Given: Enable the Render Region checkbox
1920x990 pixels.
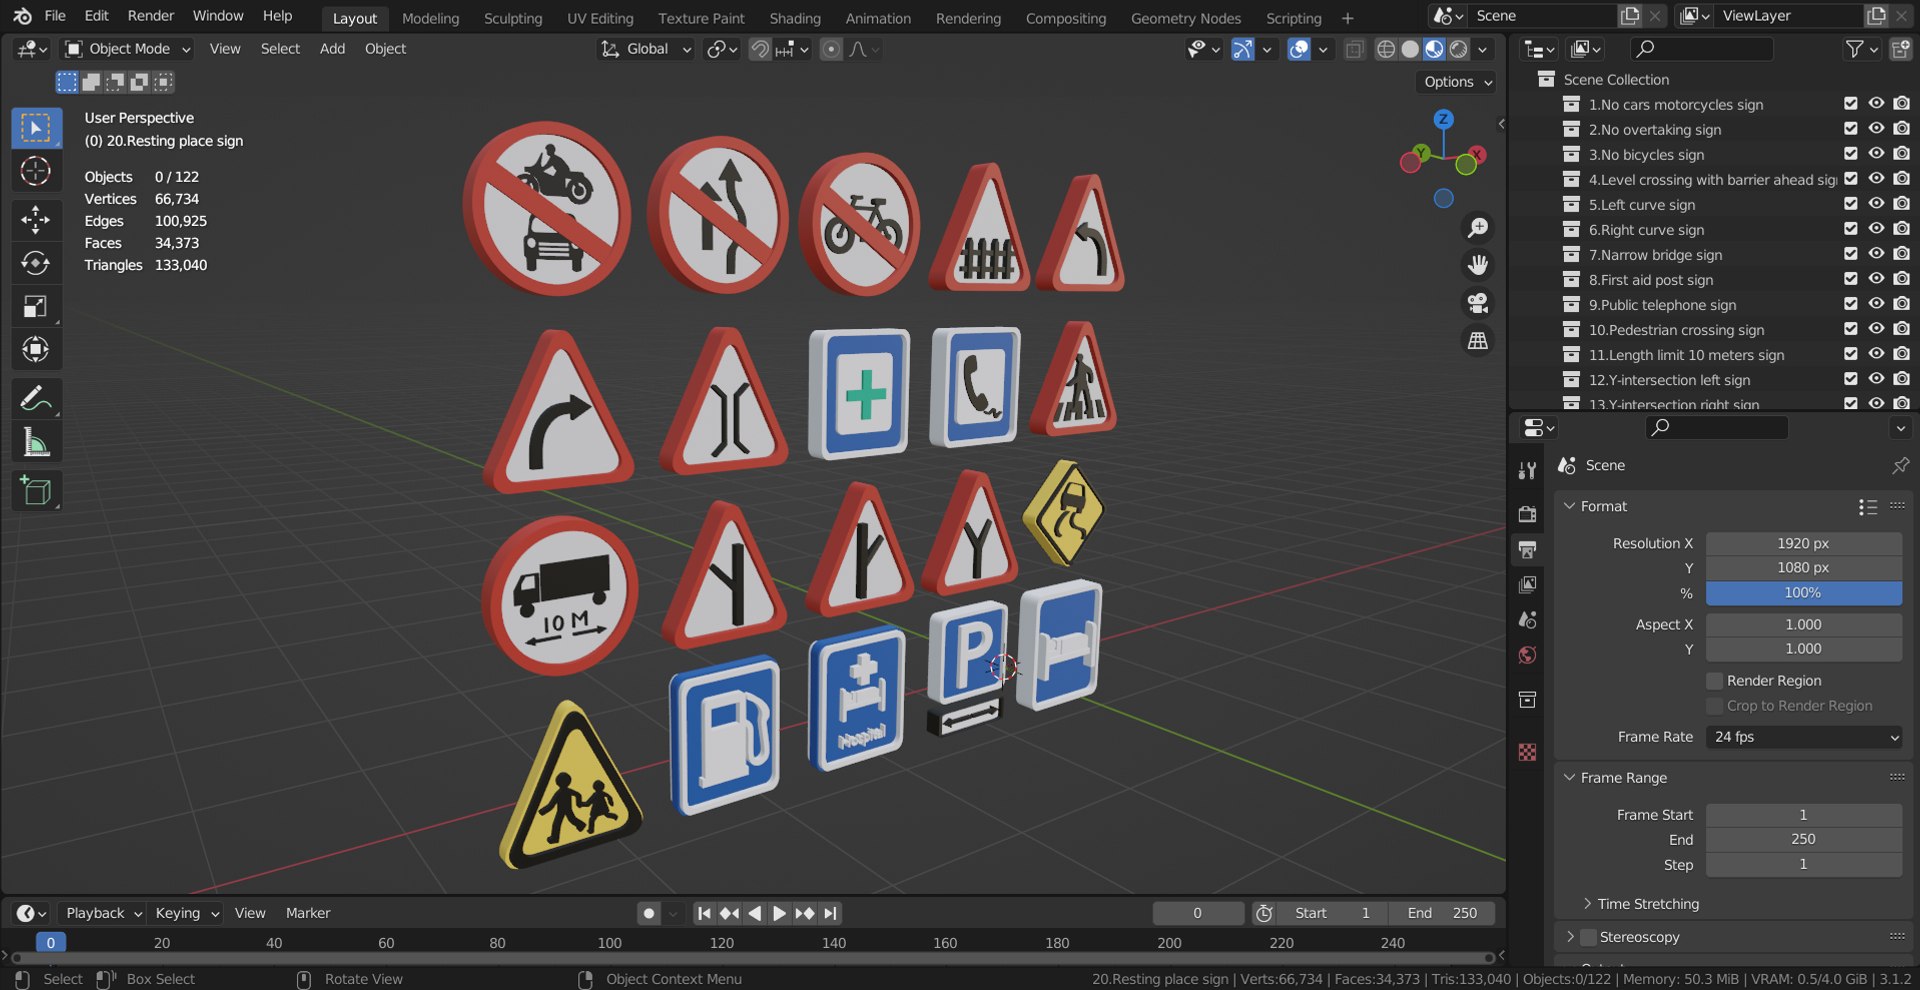Looking at the screenshot, I should [1714, 681].
